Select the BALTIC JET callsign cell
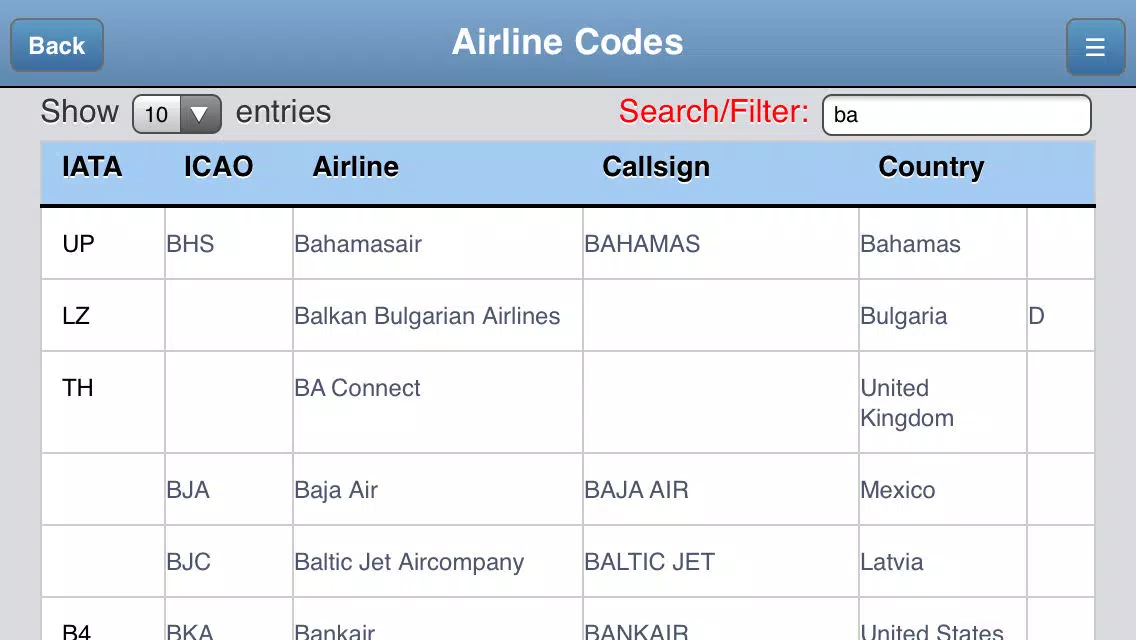The height and width of the screenshot is (640, 1136). coord(720,562)
